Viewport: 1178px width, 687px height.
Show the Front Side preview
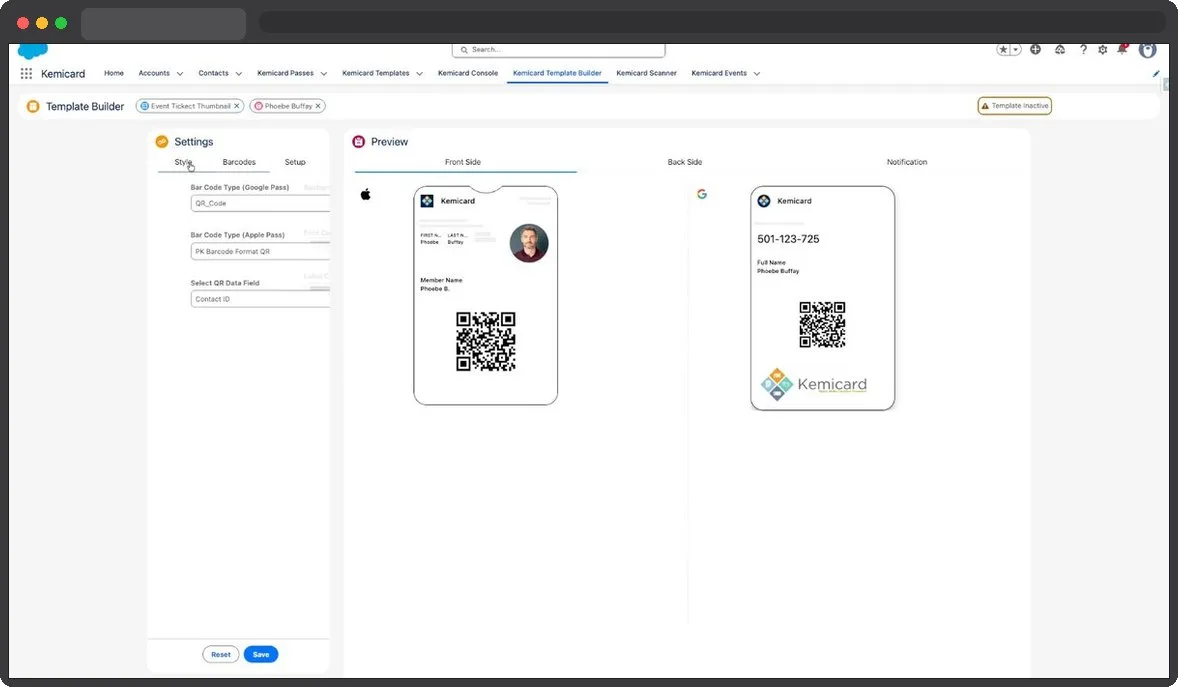pyautogui.click(x=463, y=162)
